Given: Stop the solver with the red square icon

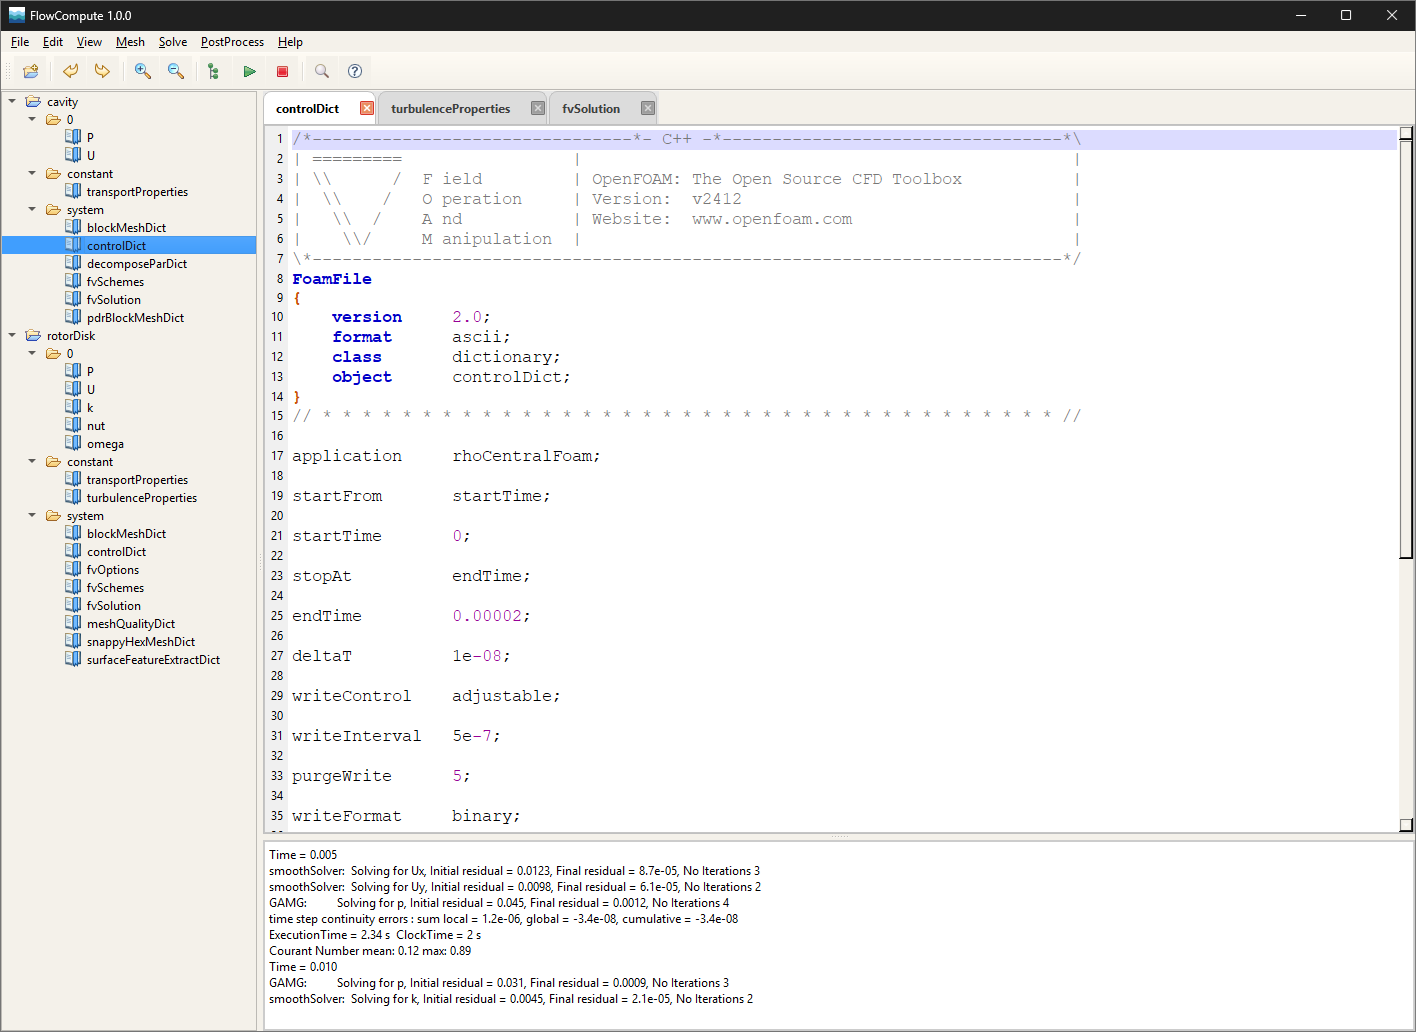Looking at the screenshot, I should coord(282,71).
